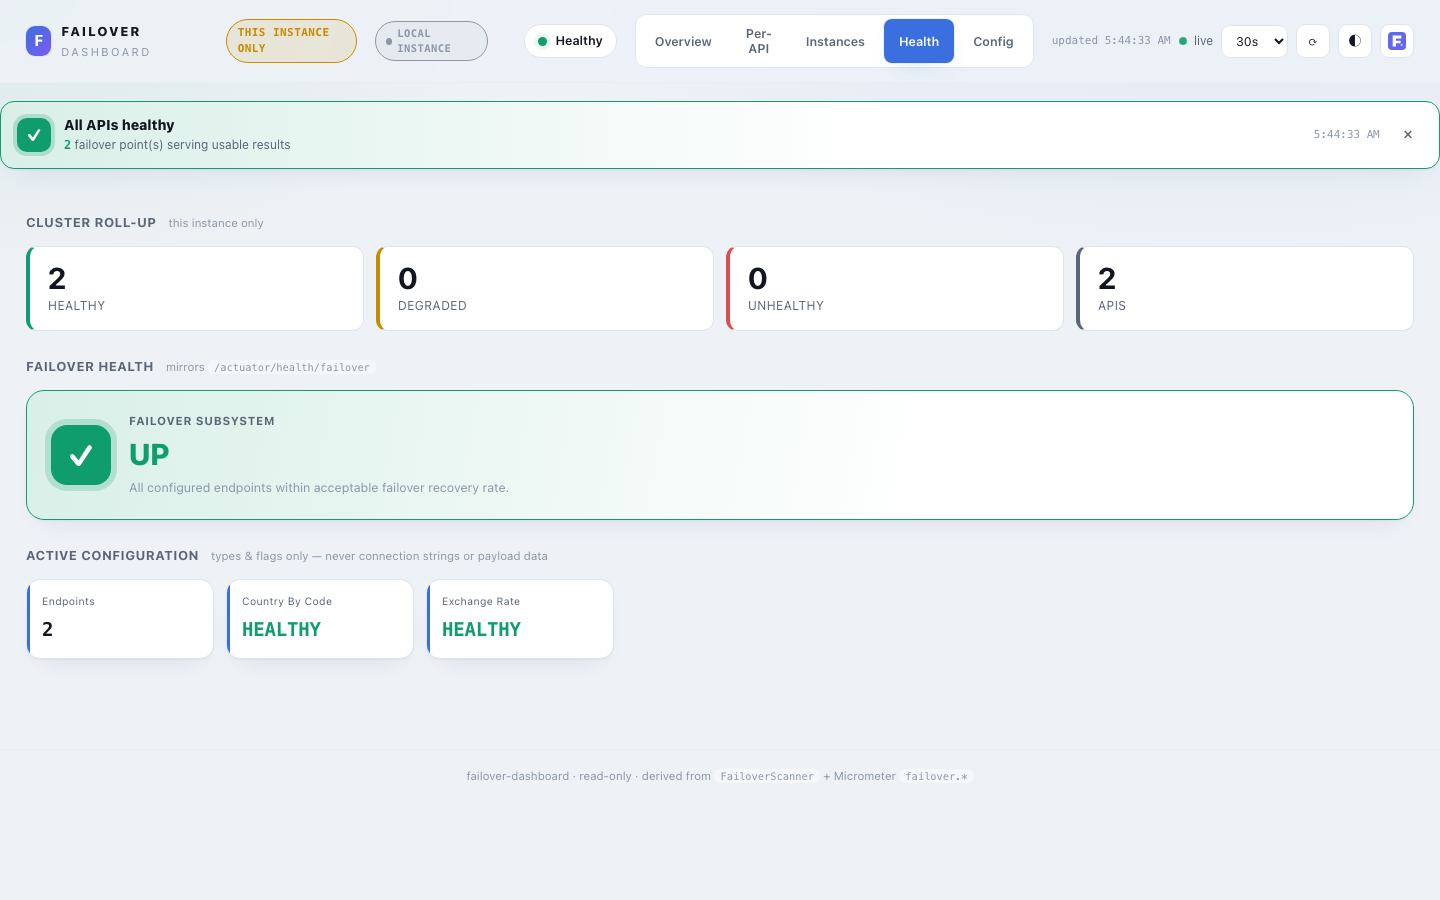Click the green check icon in the banner
The width and height of the screenshot is (1440, 900).
[34, 135]
